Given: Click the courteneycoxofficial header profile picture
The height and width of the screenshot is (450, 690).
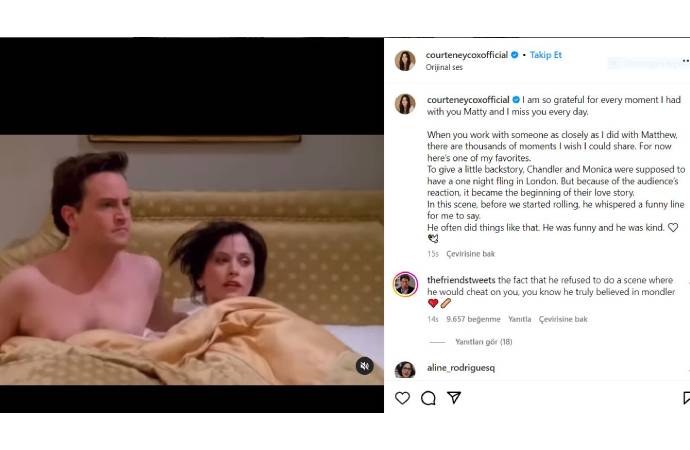Looking at the screenshot, I should pyautogui.click(x=405, y=61).
